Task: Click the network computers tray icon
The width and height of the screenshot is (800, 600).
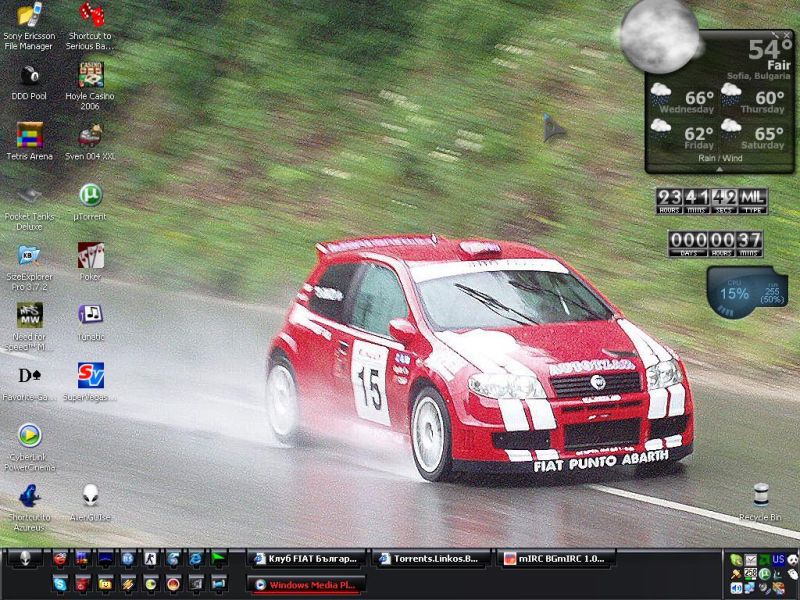Action: [x=749, y=588]
